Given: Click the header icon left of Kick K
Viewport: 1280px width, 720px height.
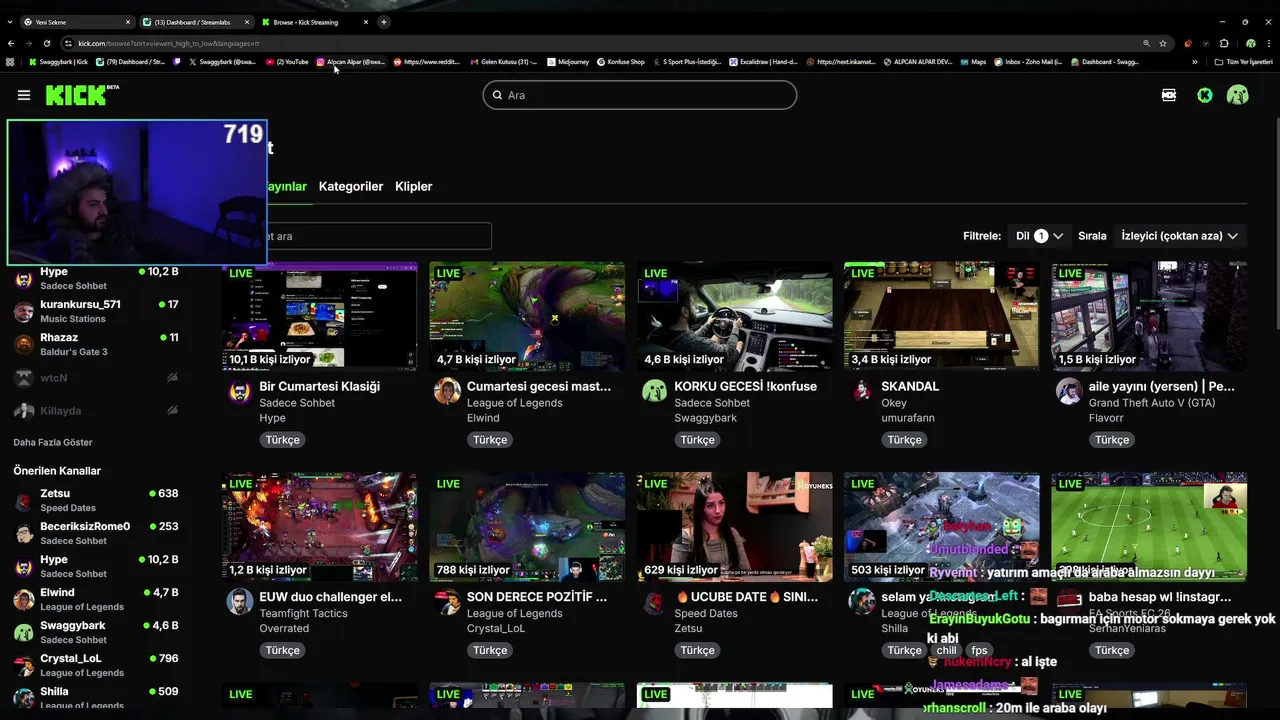Looking at the screenshot, I should coord(1169,95).
